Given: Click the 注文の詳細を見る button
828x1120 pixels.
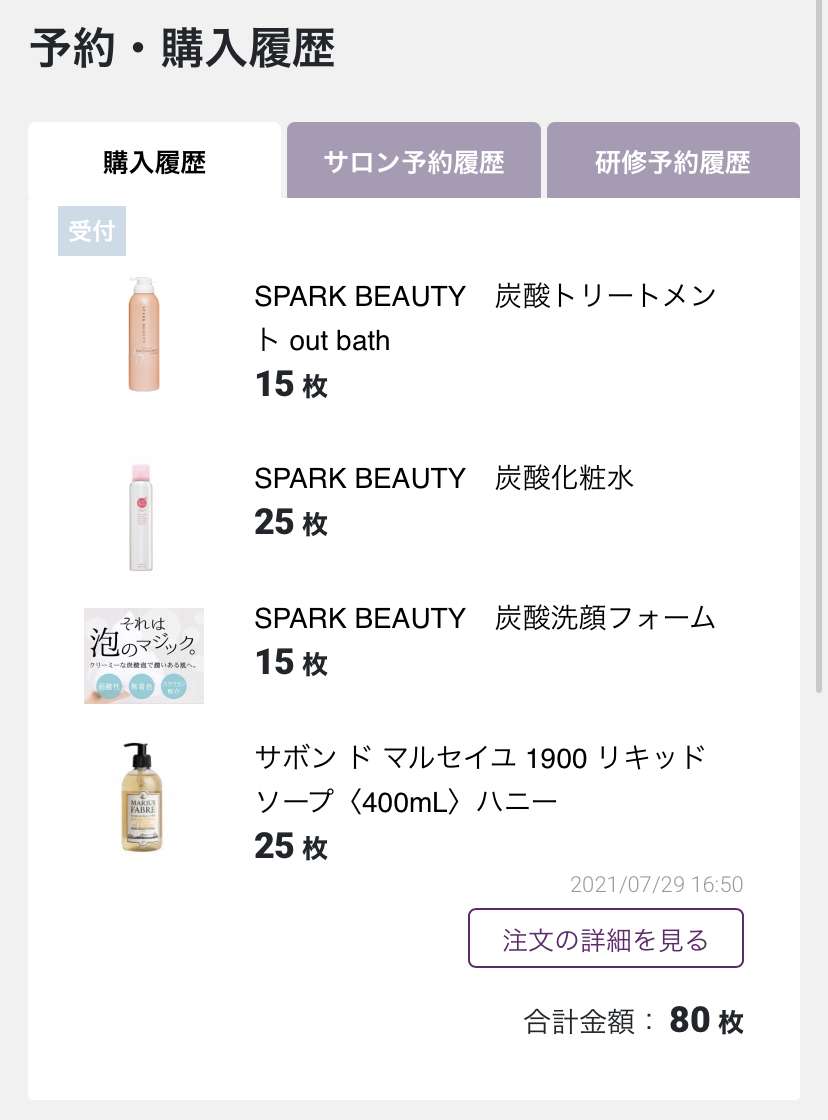Looking at the screenshot, I should 606,939.
